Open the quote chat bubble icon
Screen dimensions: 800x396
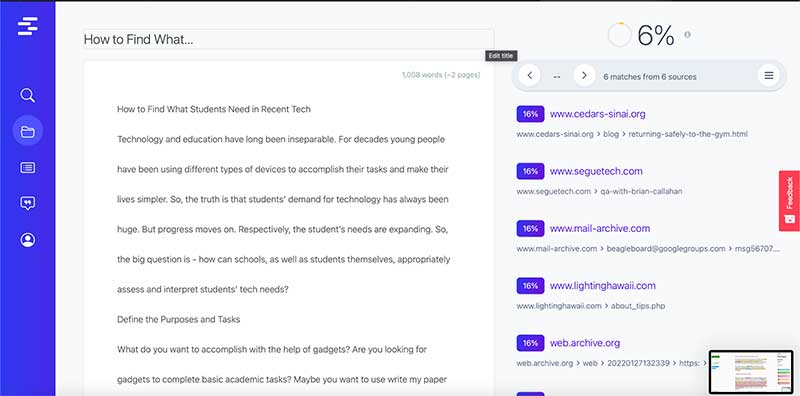coord(28,204)
